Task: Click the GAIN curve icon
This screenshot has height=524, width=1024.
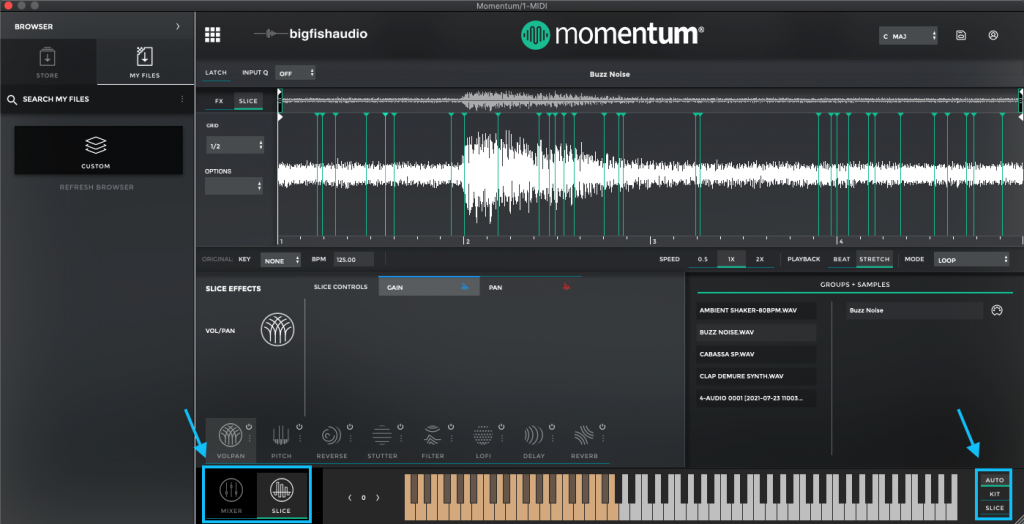Action: 465,287
